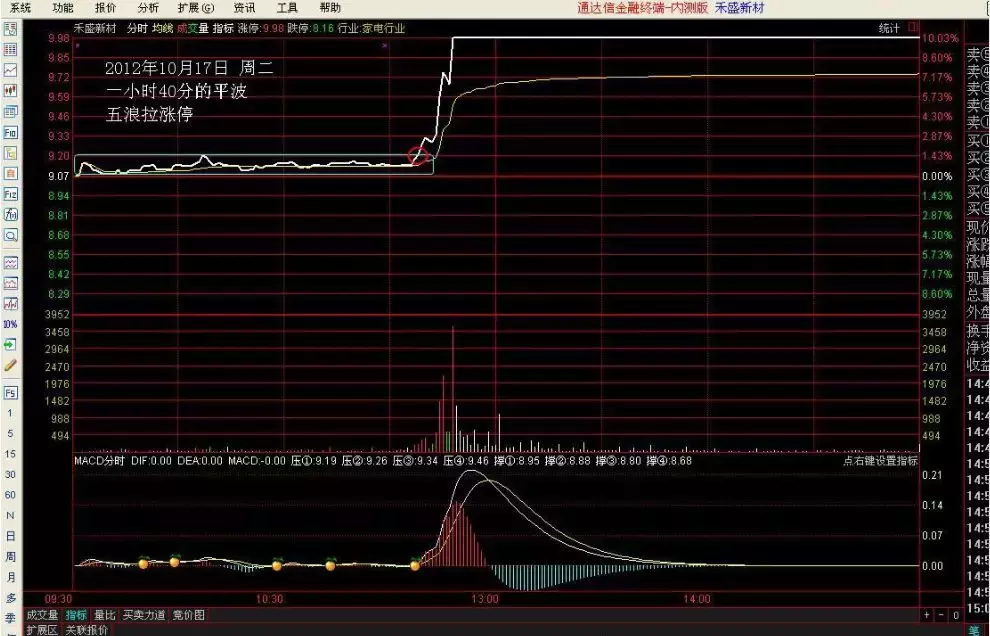Click the minus zoom button at bottom right
Image resolution: width=990 pixels, height=636 pixels.
click(x=941, y=615)
